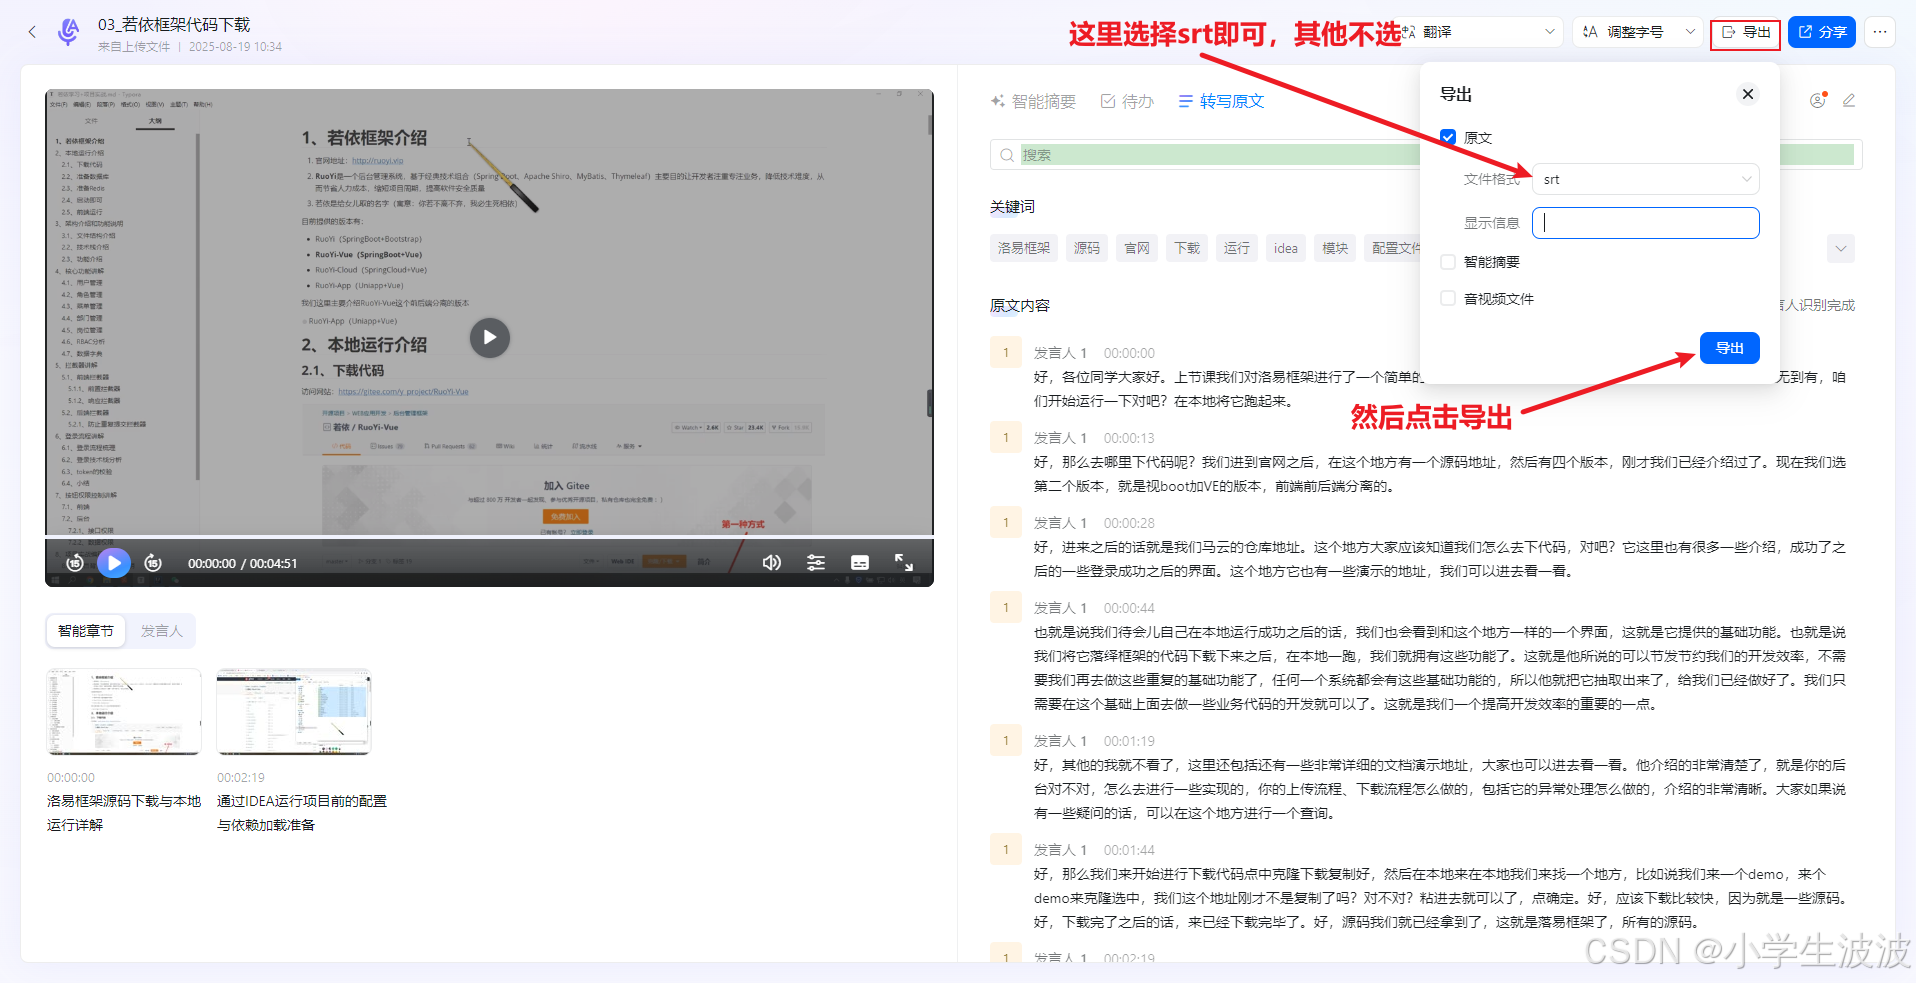Click the video progress bar
Image resolution: width=1916 pixels, height=983 pixels.
click(490, 537)
